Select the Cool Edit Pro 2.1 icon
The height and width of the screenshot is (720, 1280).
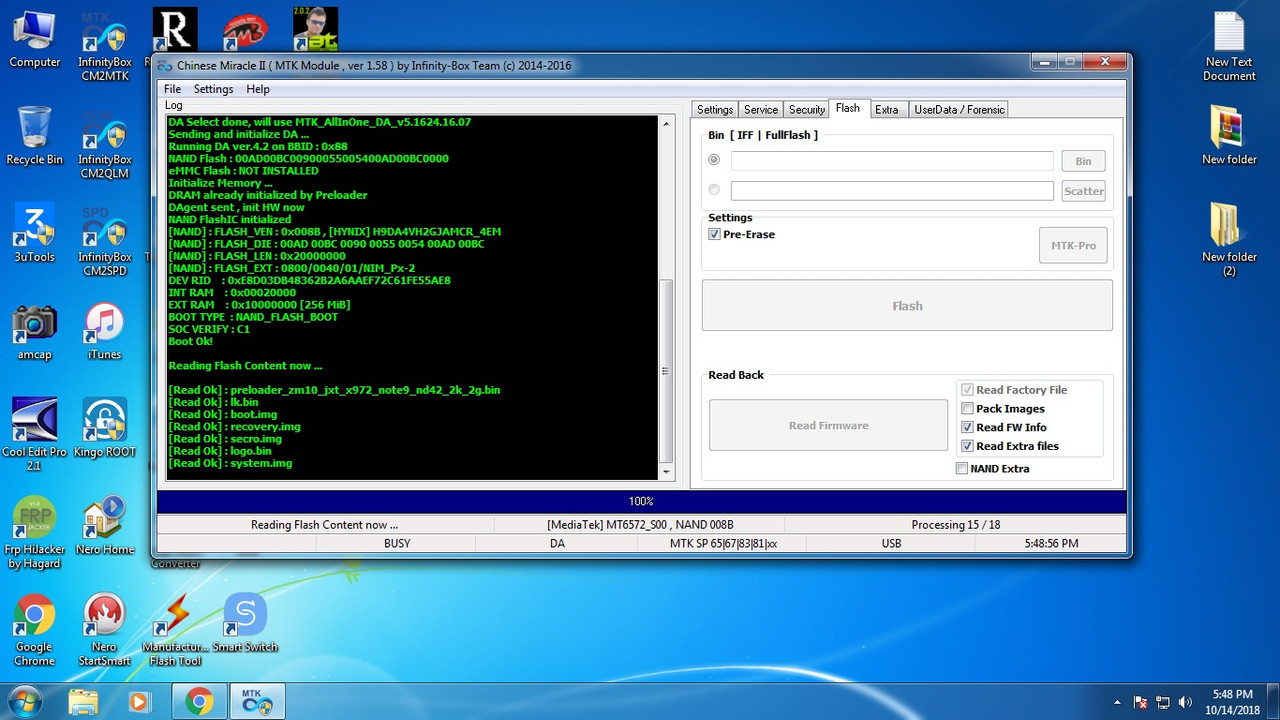tap(34, 434)
